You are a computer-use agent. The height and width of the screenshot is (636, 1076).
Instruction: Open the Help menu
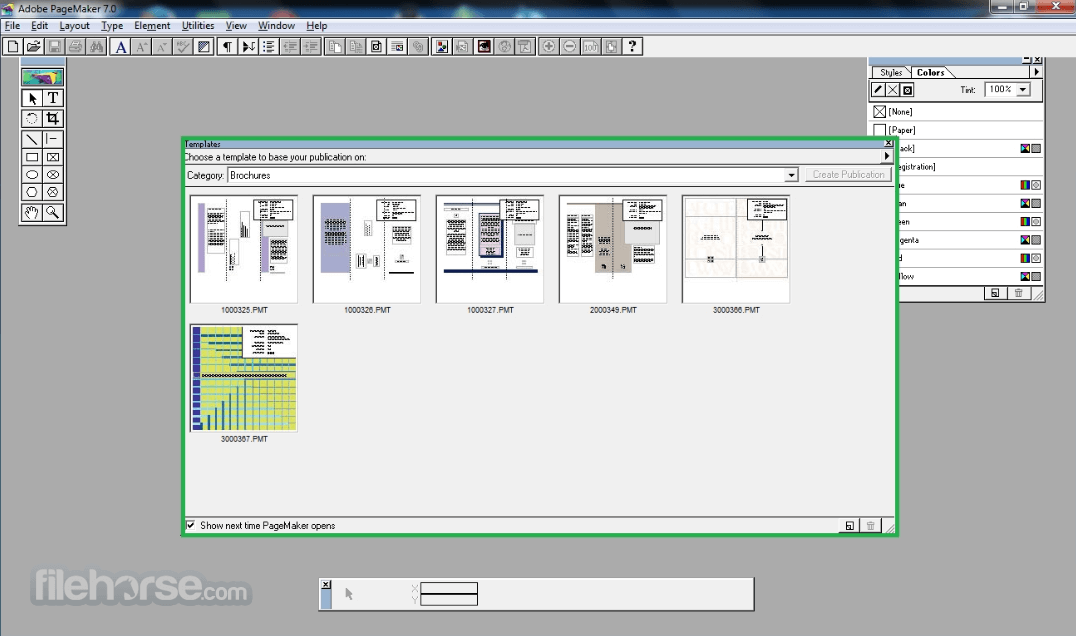316,25
